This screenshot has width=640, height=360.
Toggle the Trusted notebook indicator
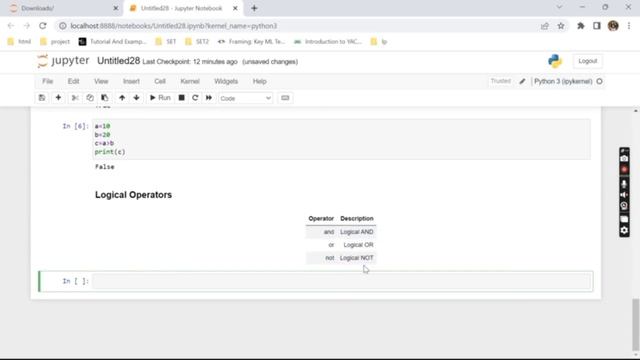(500, 81)
